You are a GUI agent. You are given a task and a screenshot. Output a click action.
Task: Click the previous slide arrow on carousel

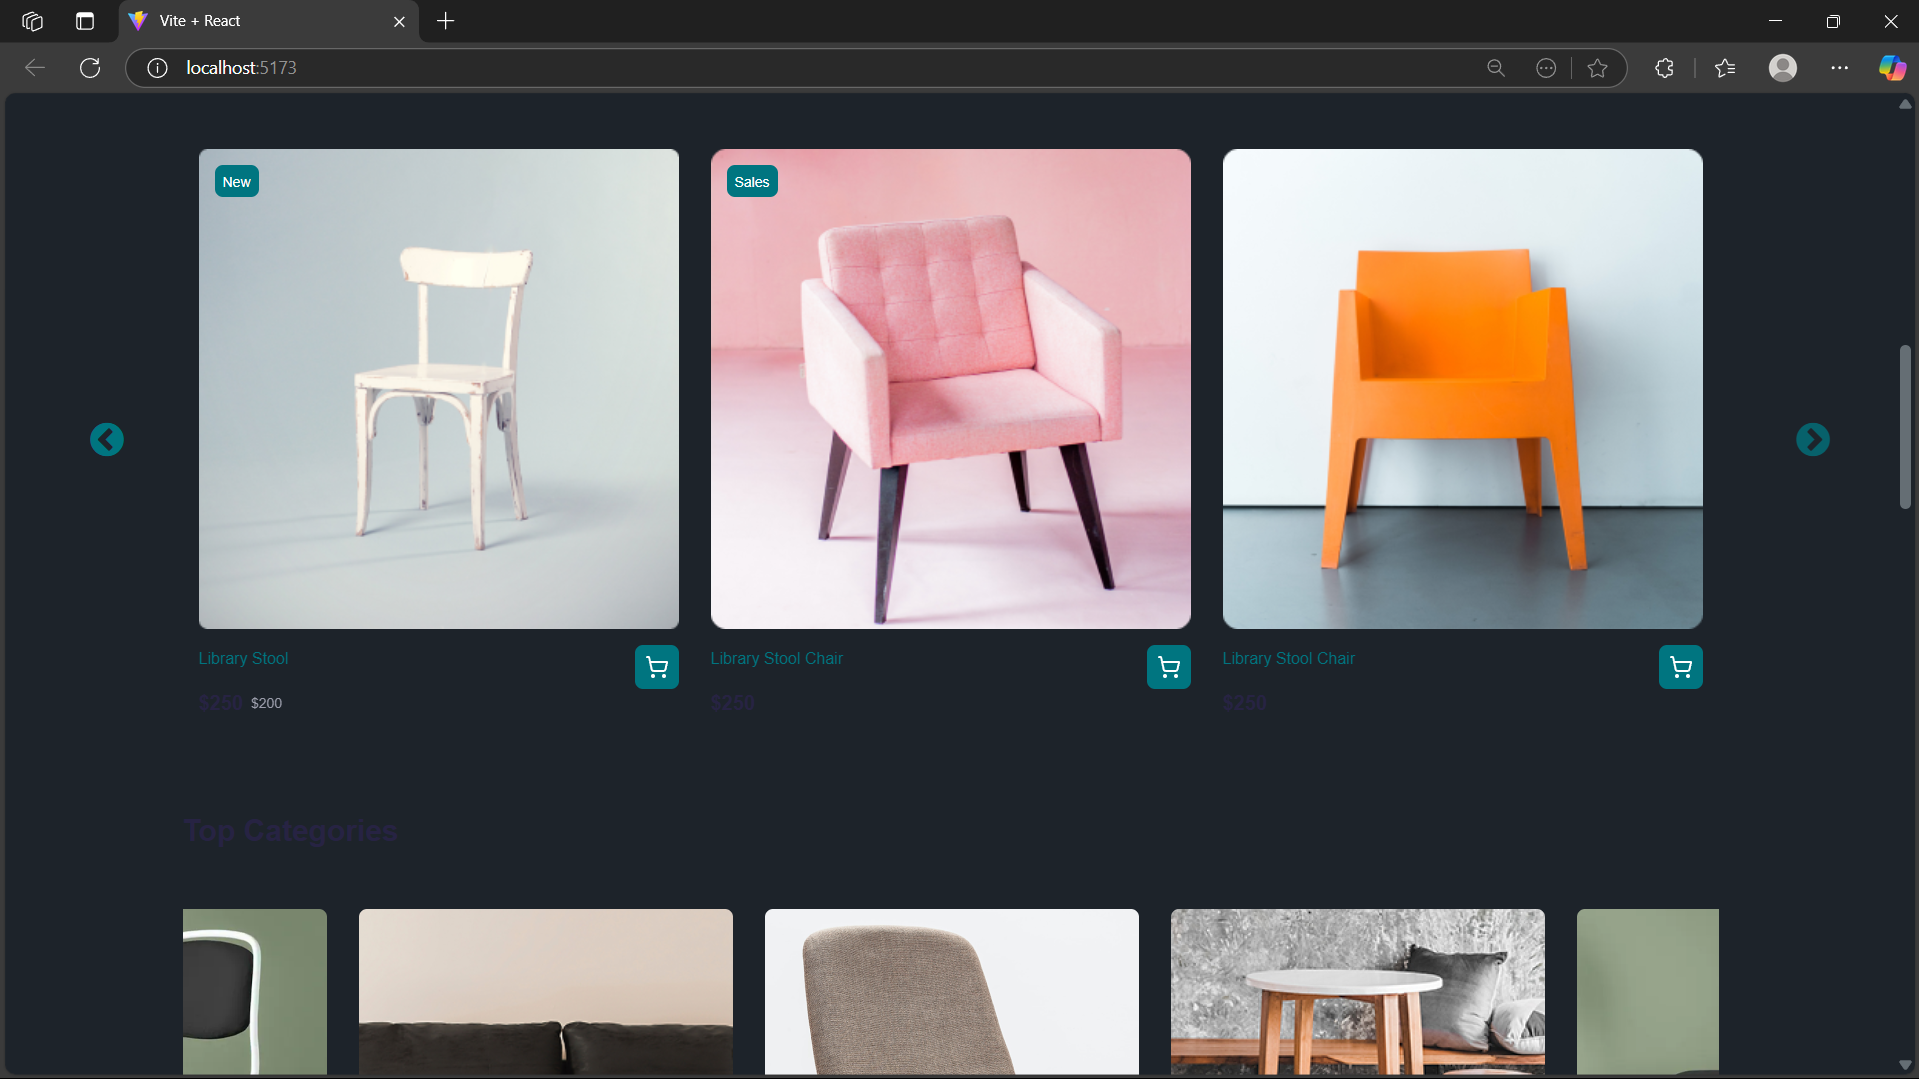coord(107,439)
